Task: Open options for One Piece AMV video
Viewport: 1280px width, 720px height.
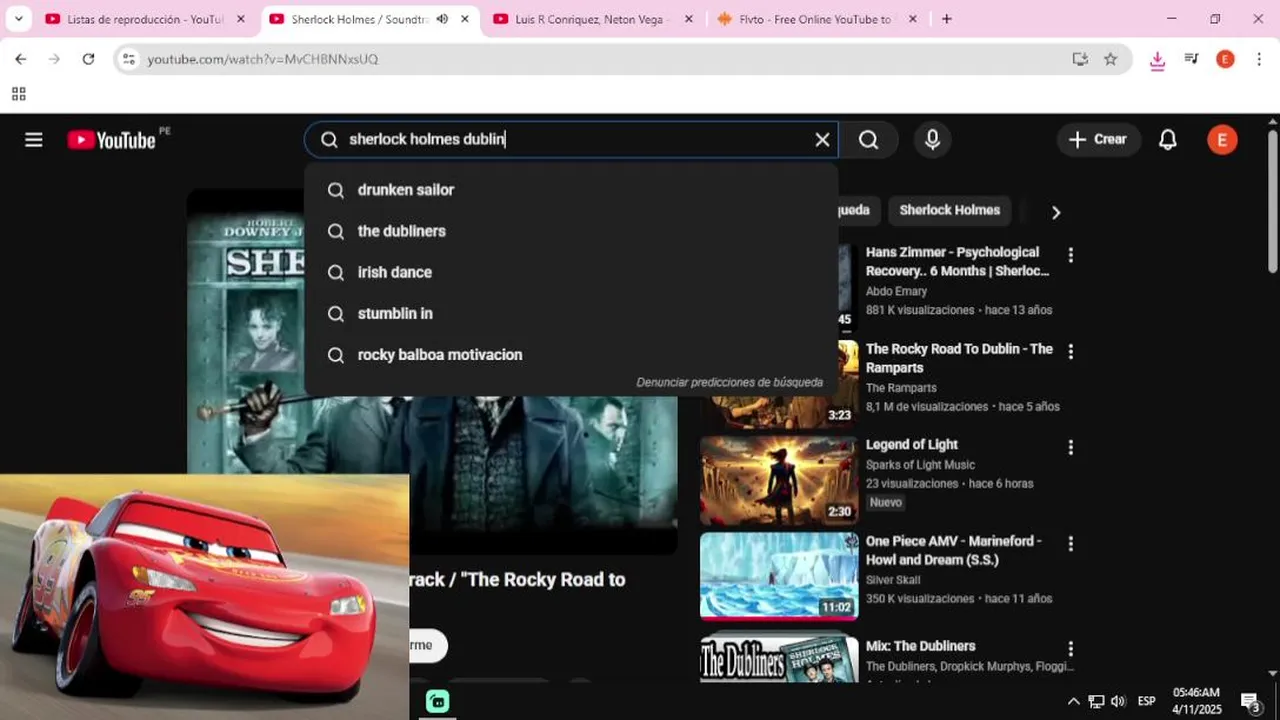Action: point(1070,544)
